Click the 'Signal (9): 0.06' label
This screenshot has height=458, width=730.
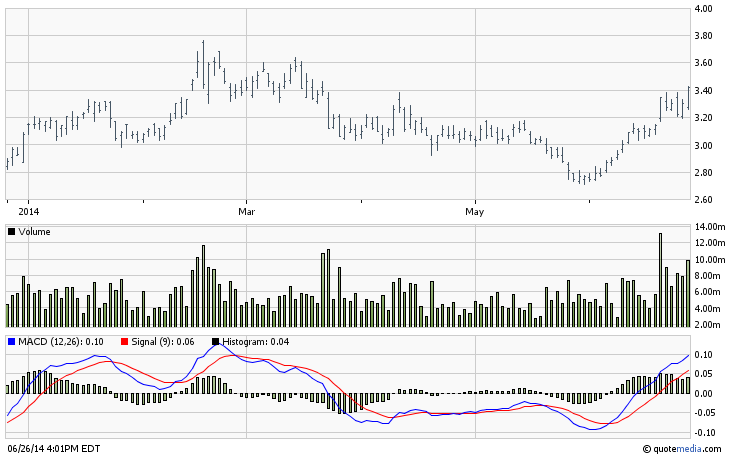(162, 342)
